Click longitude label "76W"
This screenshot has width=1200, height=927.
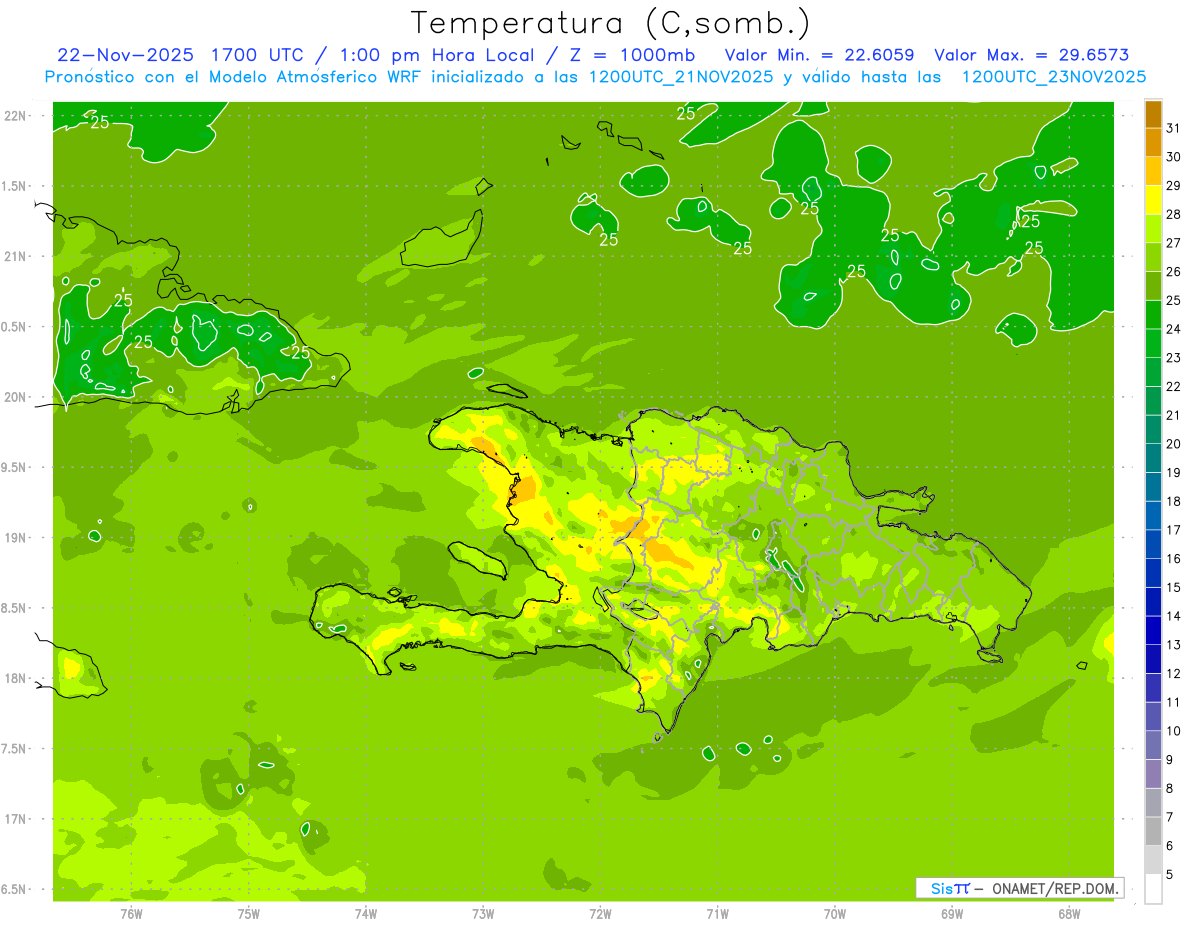(131, 914)
